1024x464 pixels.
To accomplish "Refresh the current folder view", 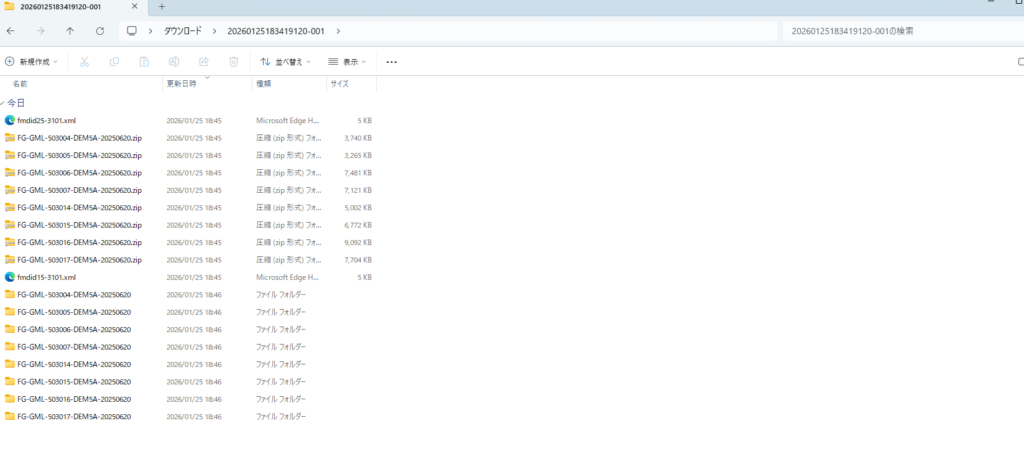I will [x=99, y=31].
